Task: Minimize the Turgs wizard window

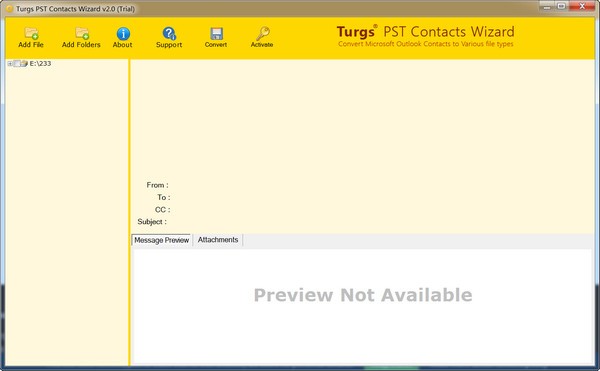Action: tap(547, 7)
